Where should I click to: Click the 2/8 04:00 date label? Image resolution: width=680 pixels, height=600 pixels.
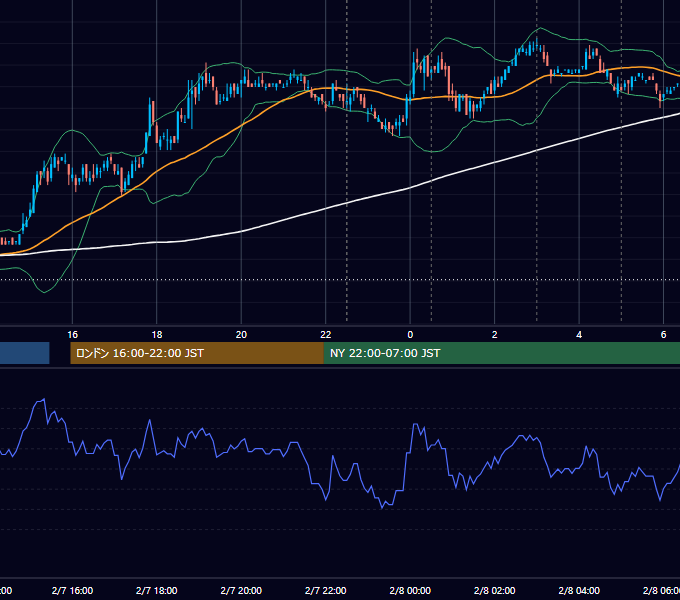point(579,590)
